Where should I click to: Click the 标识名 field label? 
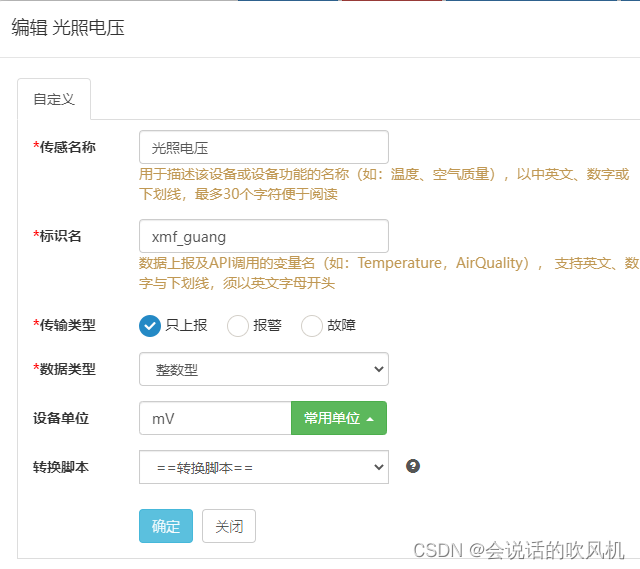(57, 236)
